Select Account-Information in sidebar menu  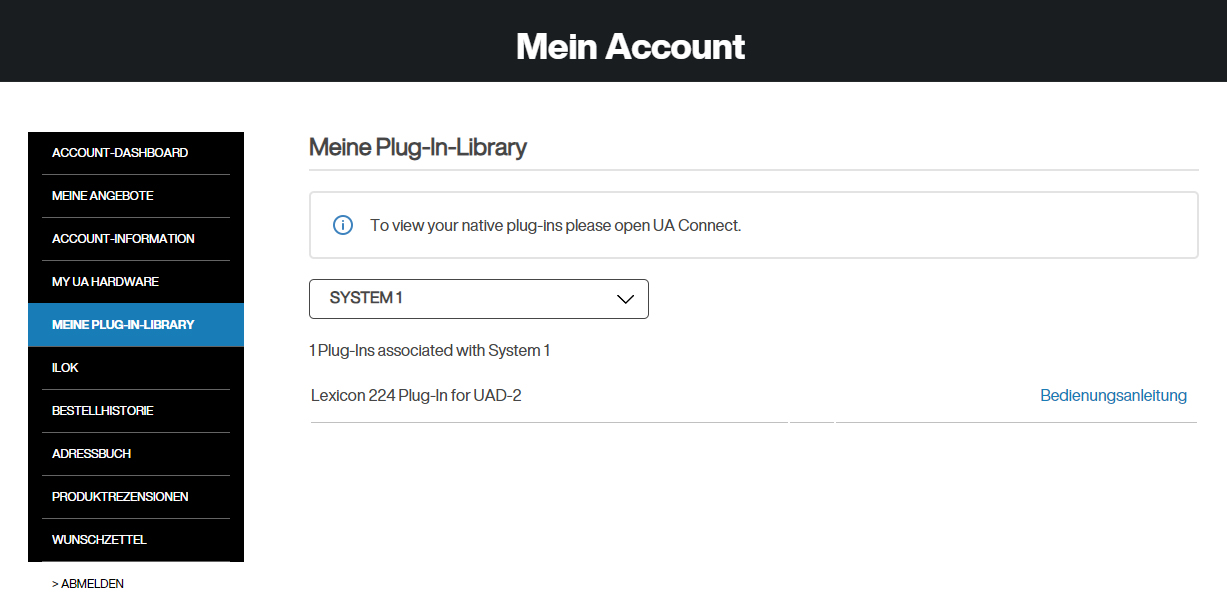tap(123, 239)
